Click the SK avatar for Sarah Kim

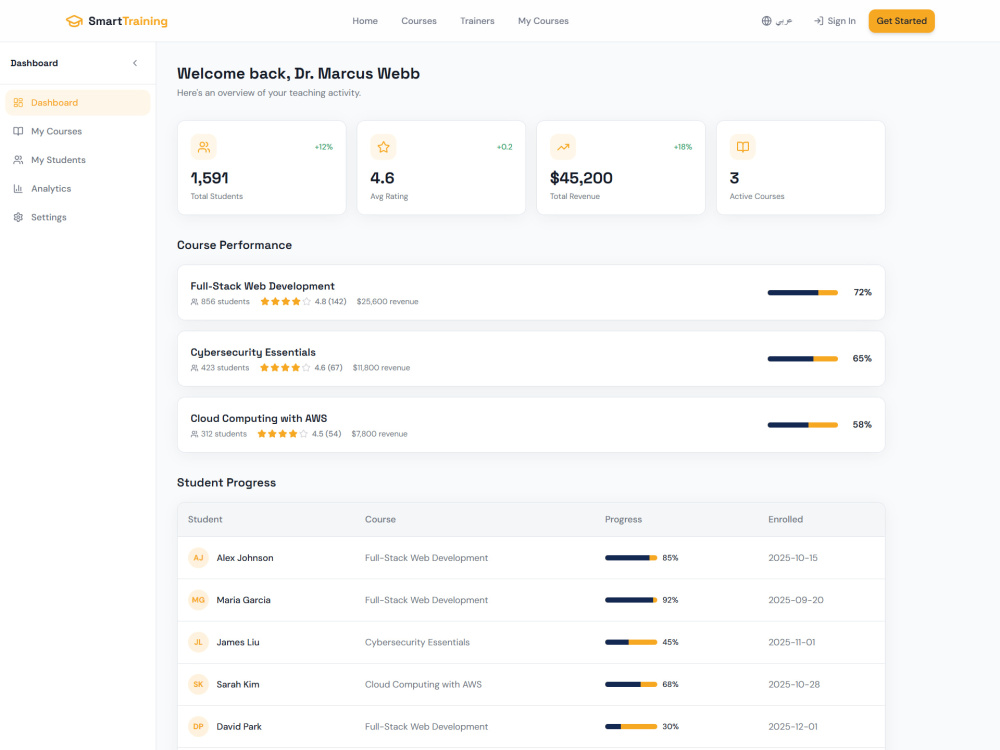click(x=198, y=684)
